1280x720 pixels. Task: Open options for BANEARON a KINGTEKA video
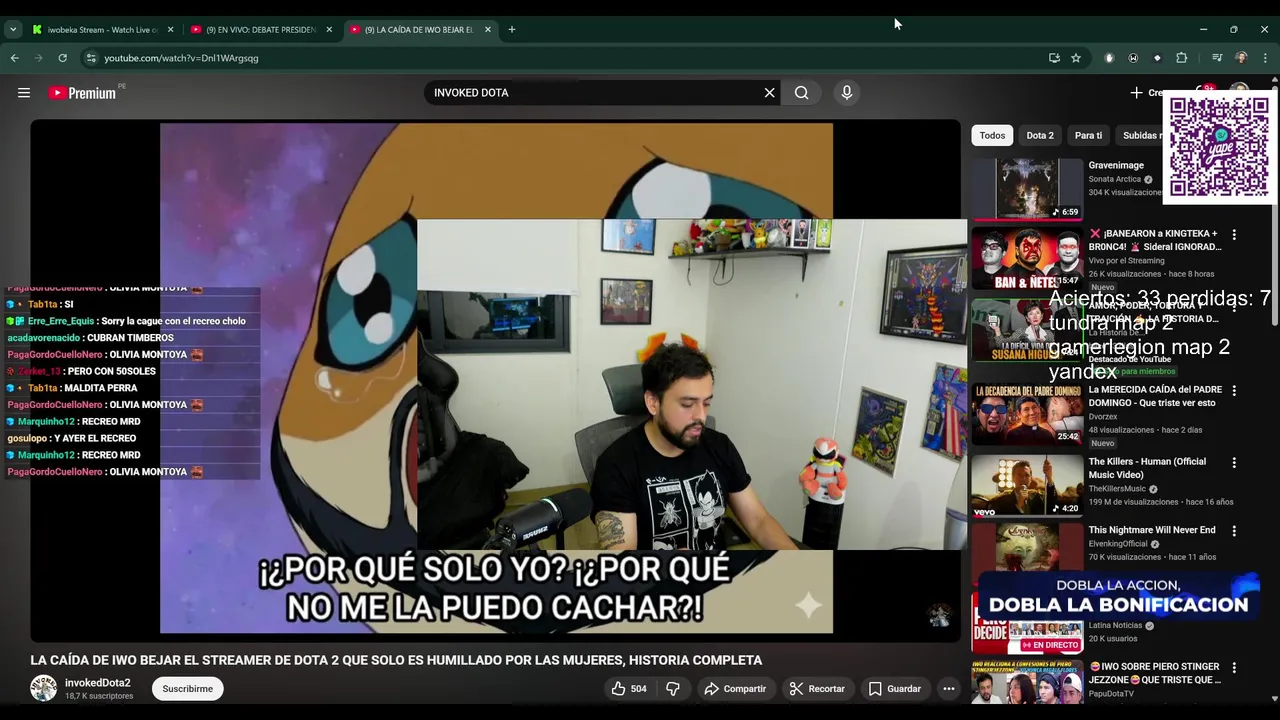pyautogui.click(x=1234, y=235)
